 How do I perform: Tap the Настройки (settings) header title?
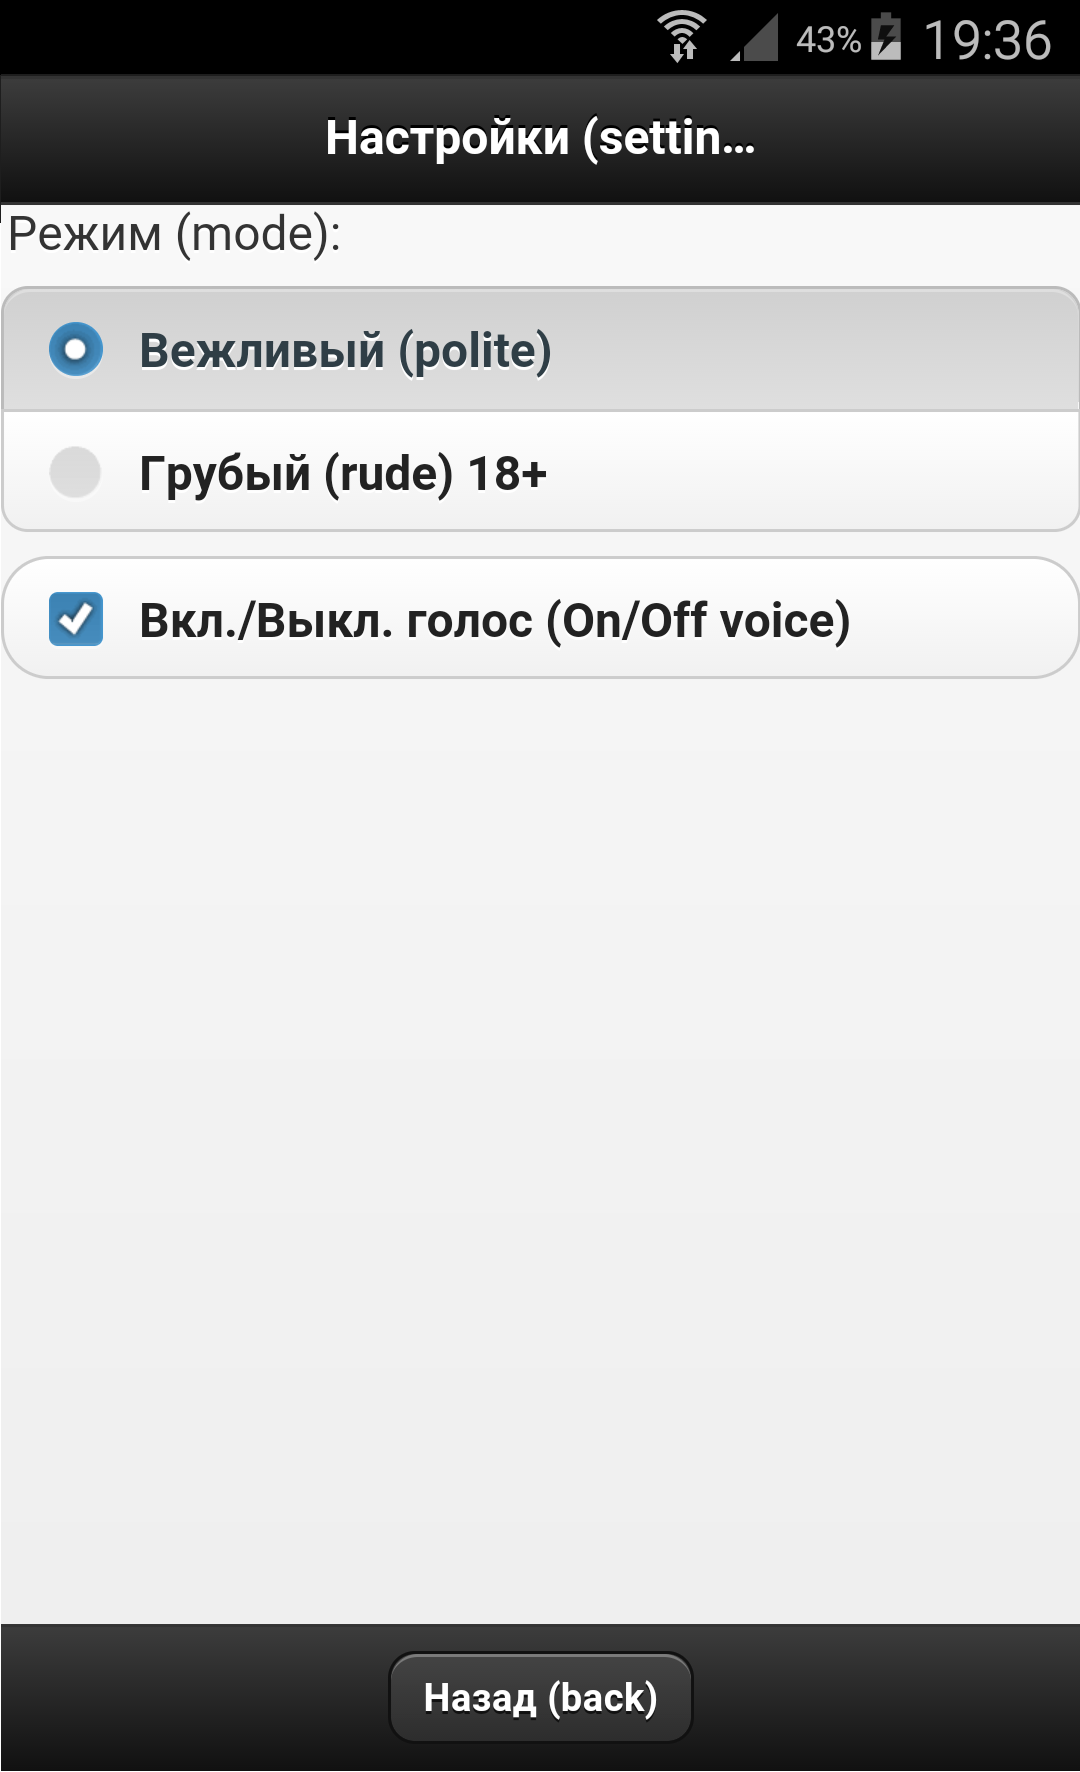540,138
